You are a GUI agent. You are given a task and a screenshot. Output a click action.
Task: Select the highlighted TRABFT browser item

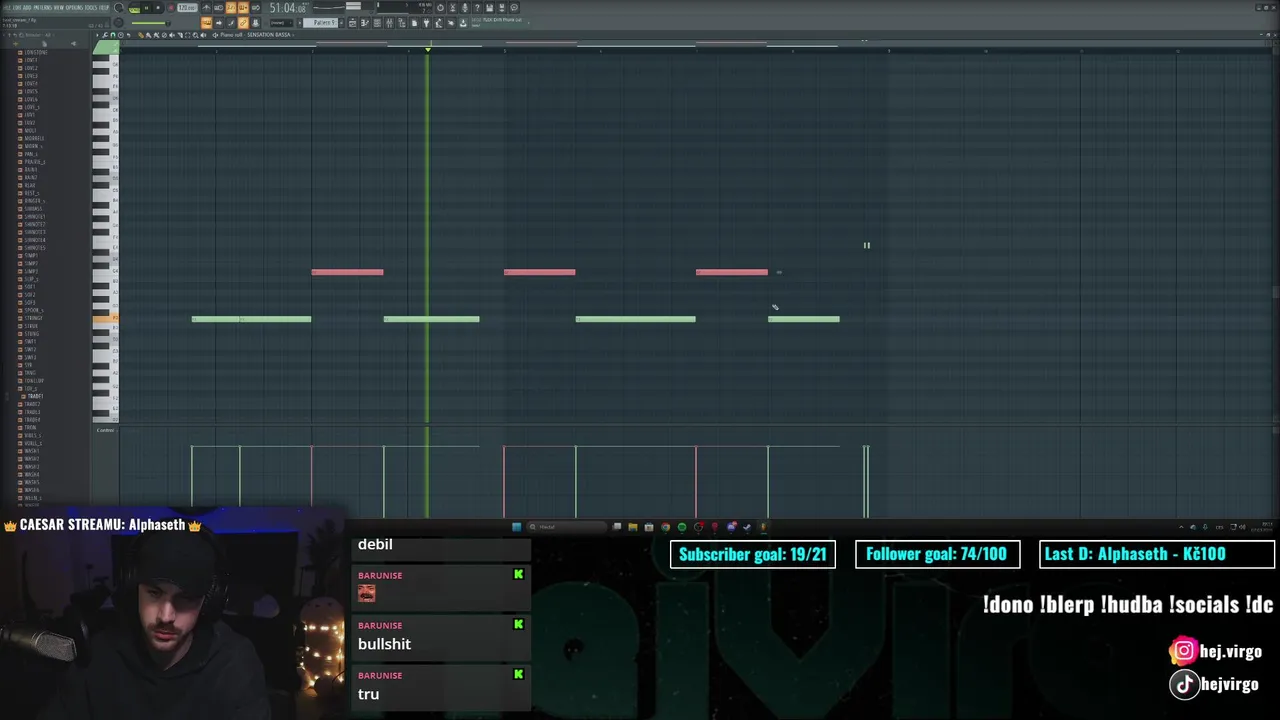click(34, 396)
